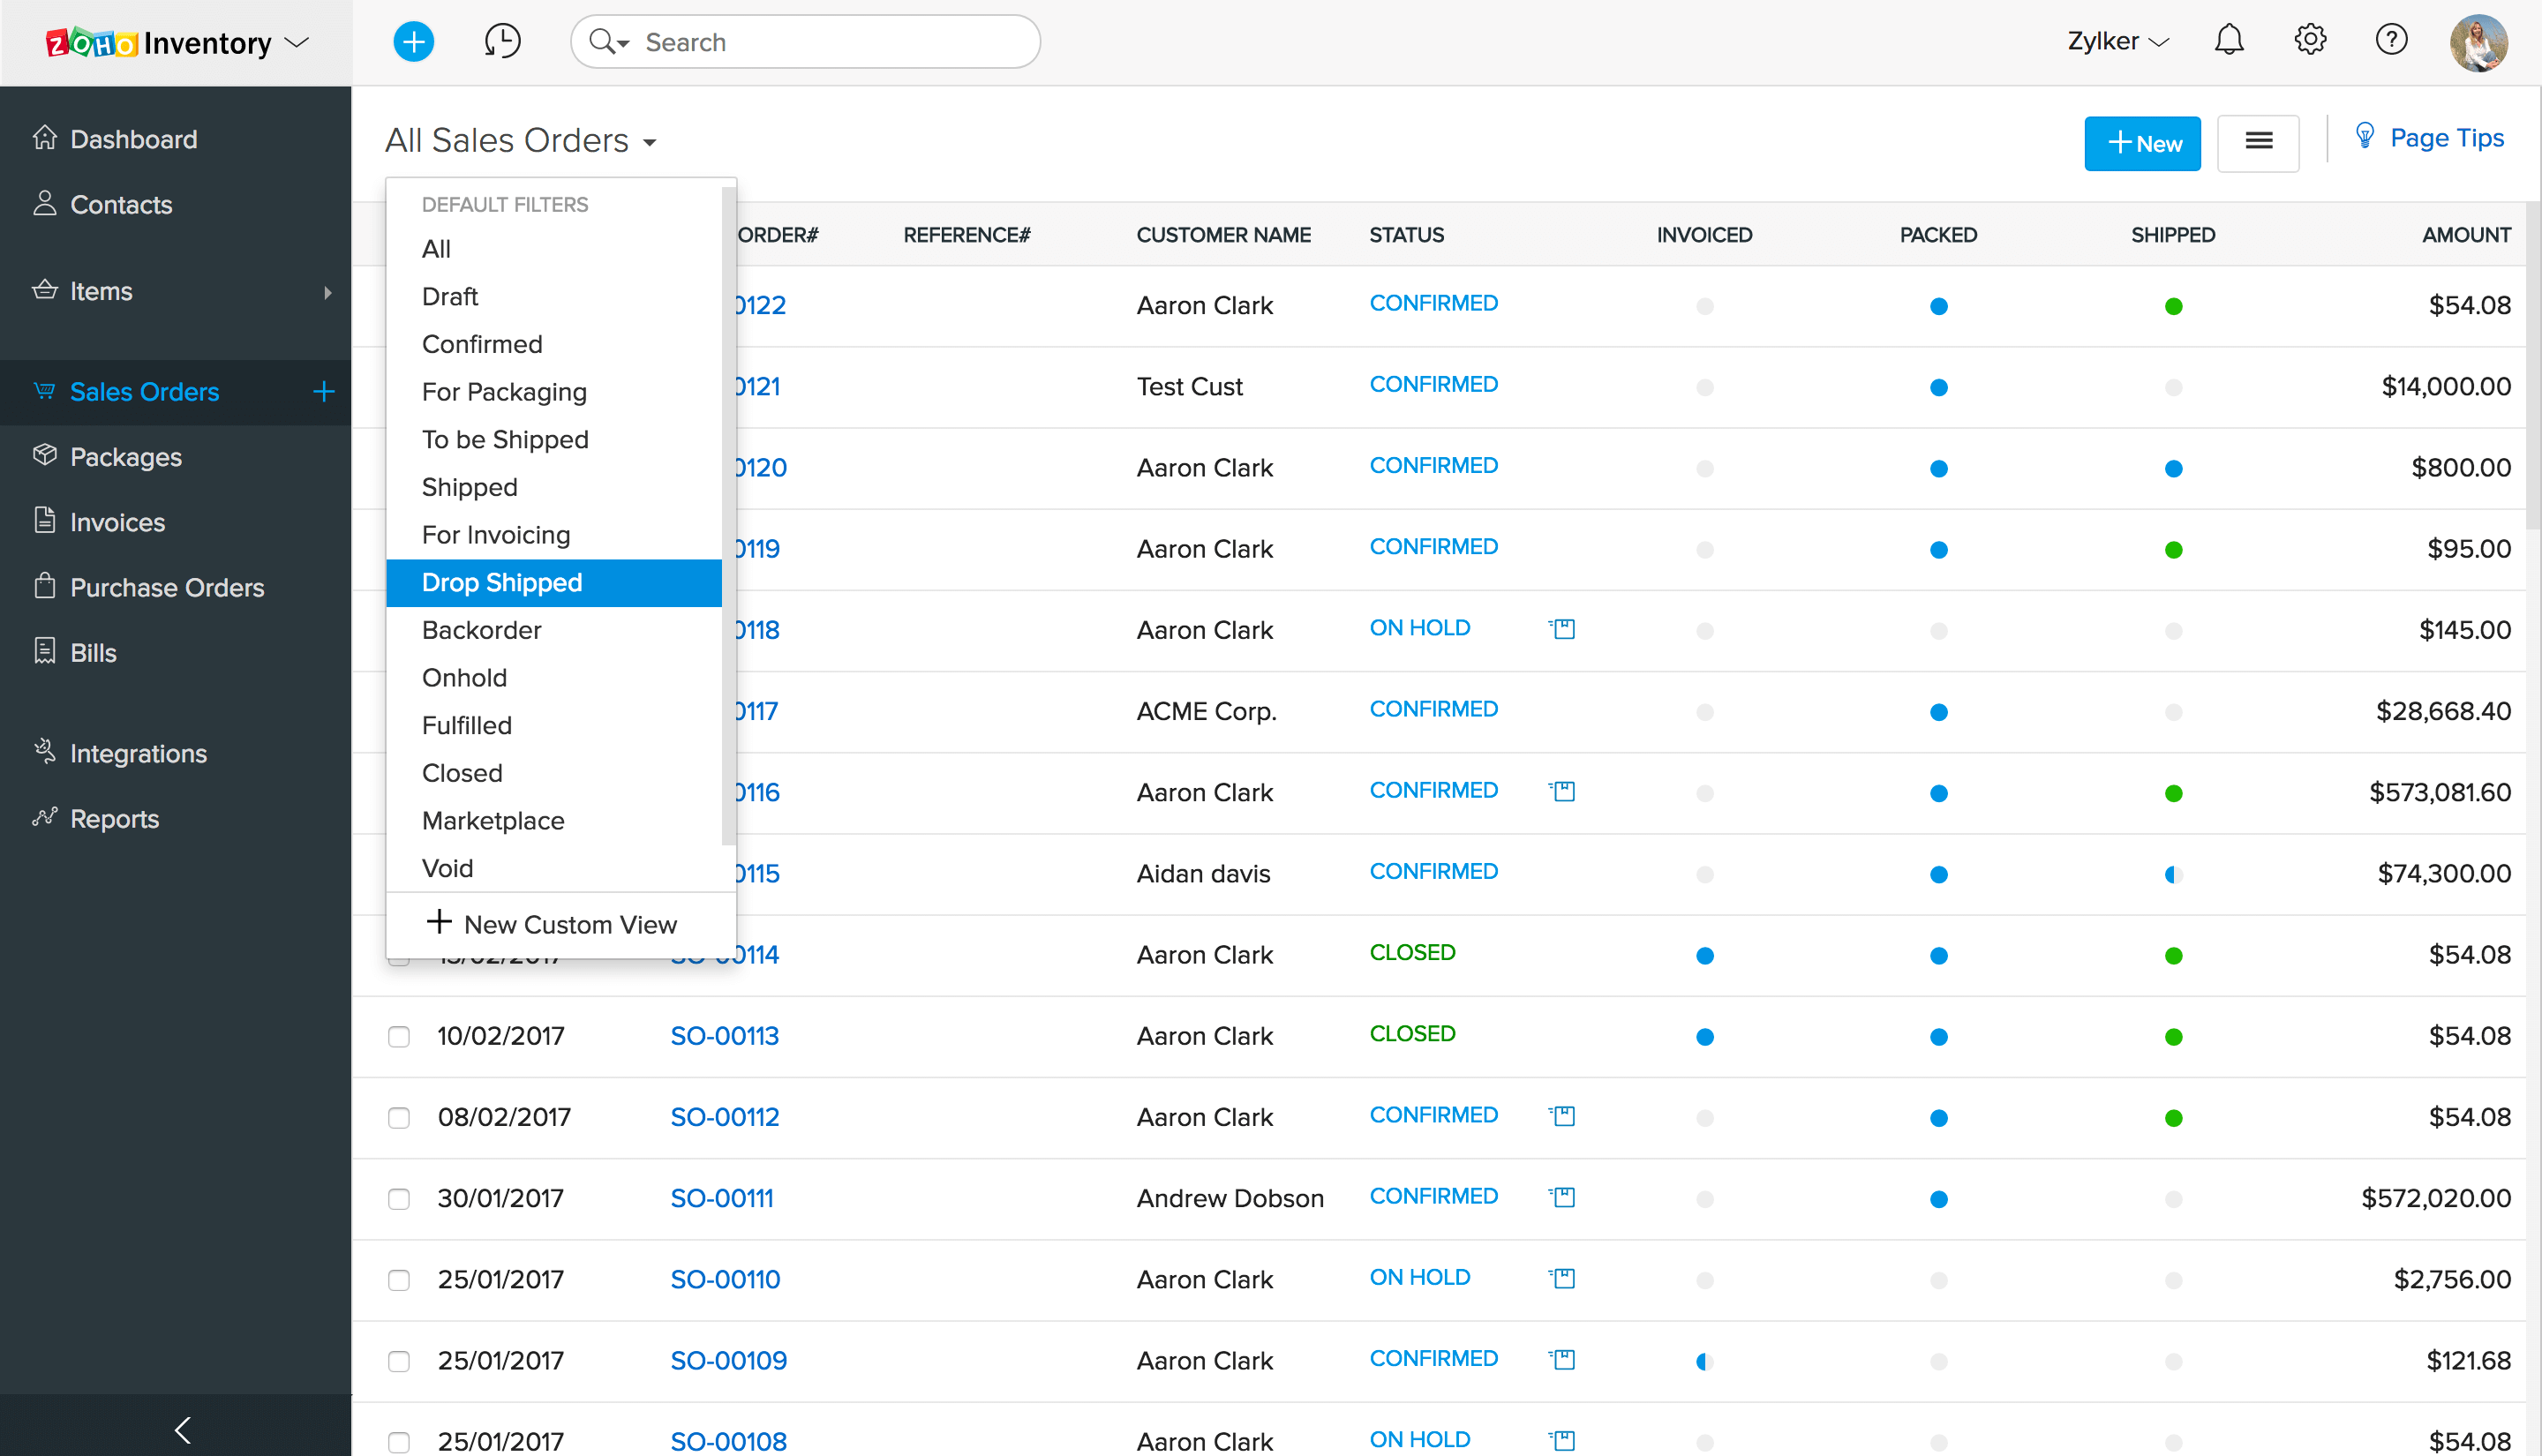Click the search input field
Viewport: 2542px width, 1456px height.
tap(805, 41)
